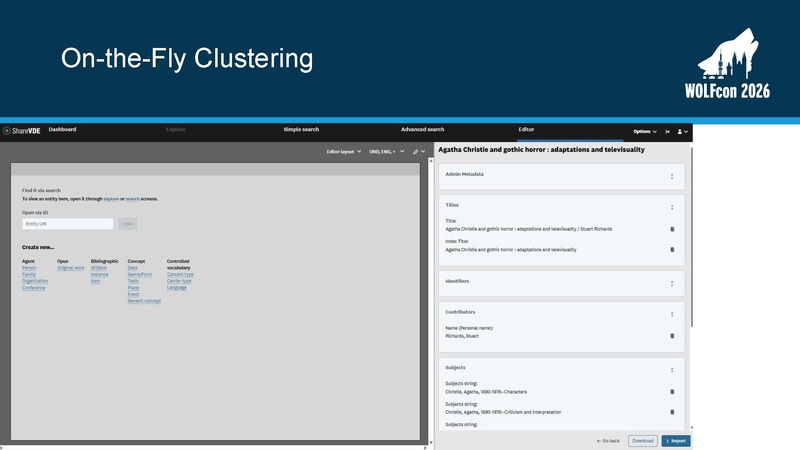Copy the Index Title value
Viewport: 800px width, 450px height.
pos(672,250)
